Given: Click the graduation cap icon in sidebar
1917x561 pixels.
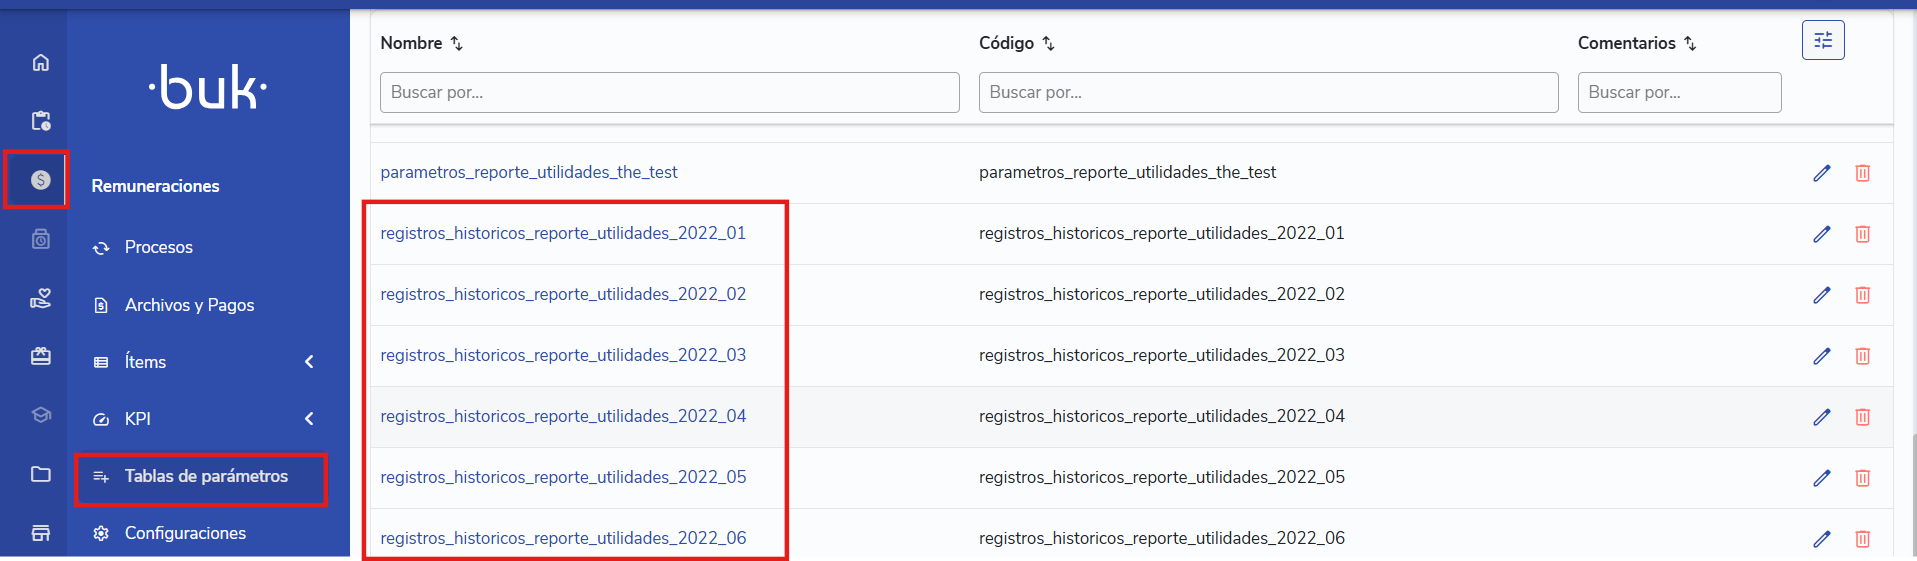Looking at the screenshot, I should (x=40, y=415).
